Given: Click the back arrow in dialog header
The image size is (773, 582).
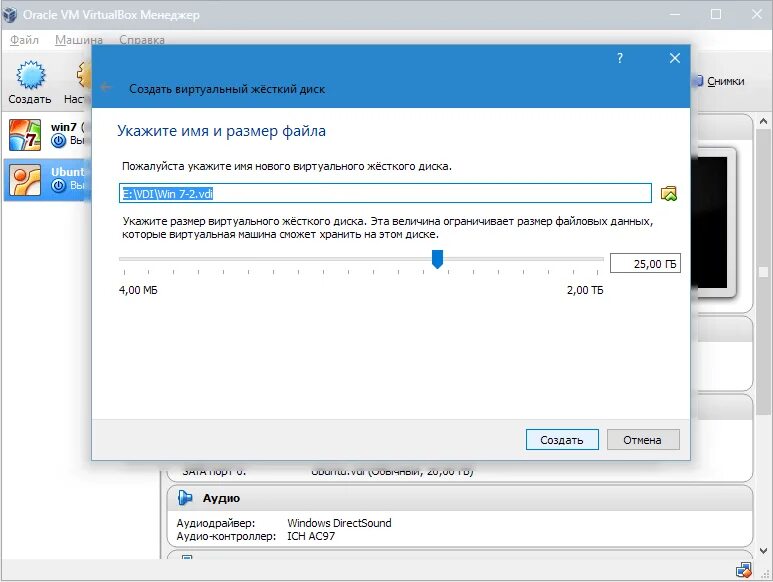Looking at the screenshot, I should (105, 88).
